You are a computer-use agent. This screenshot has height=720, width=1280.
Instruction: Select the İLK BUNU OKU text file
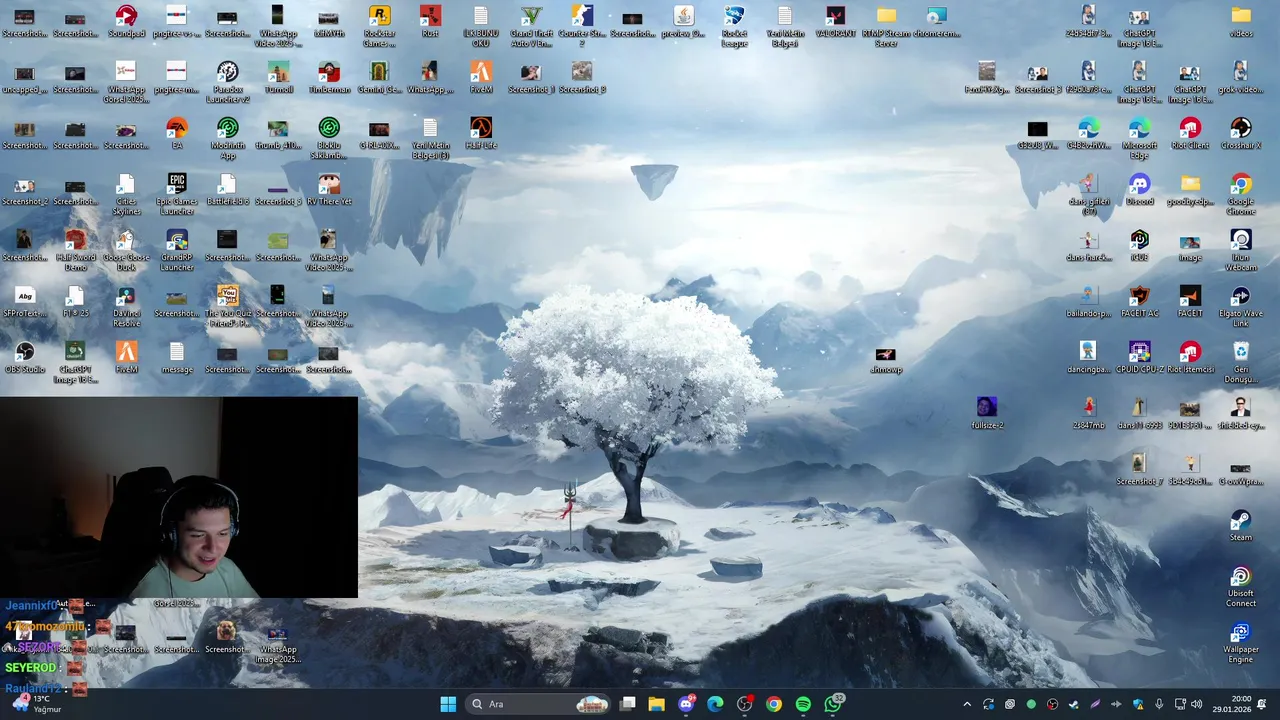point(481,26)
